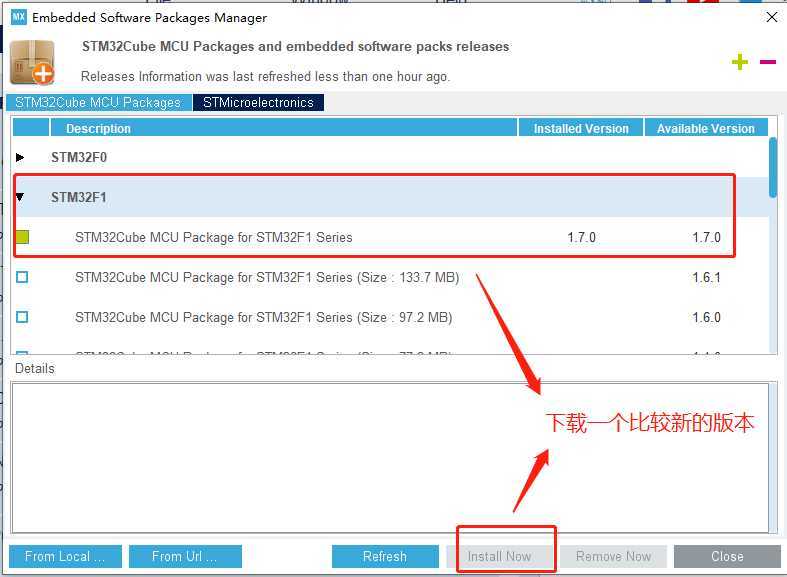
Task: Click the Available Version column header
Action: 706,128
